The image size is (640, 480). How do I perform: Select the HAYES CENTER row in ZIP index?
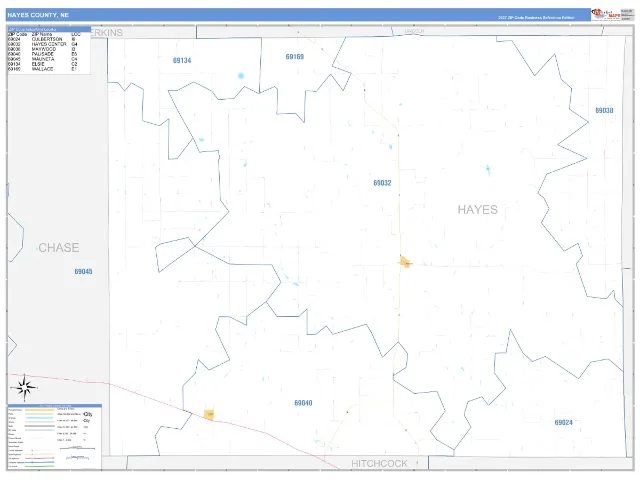pyautogui.click(x=44, y=44)
